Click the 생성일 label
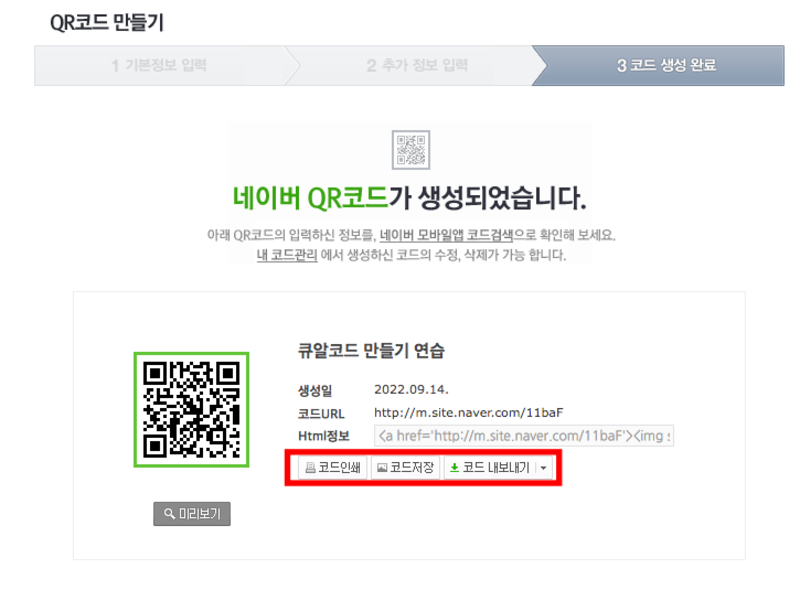 pos(315,391)
